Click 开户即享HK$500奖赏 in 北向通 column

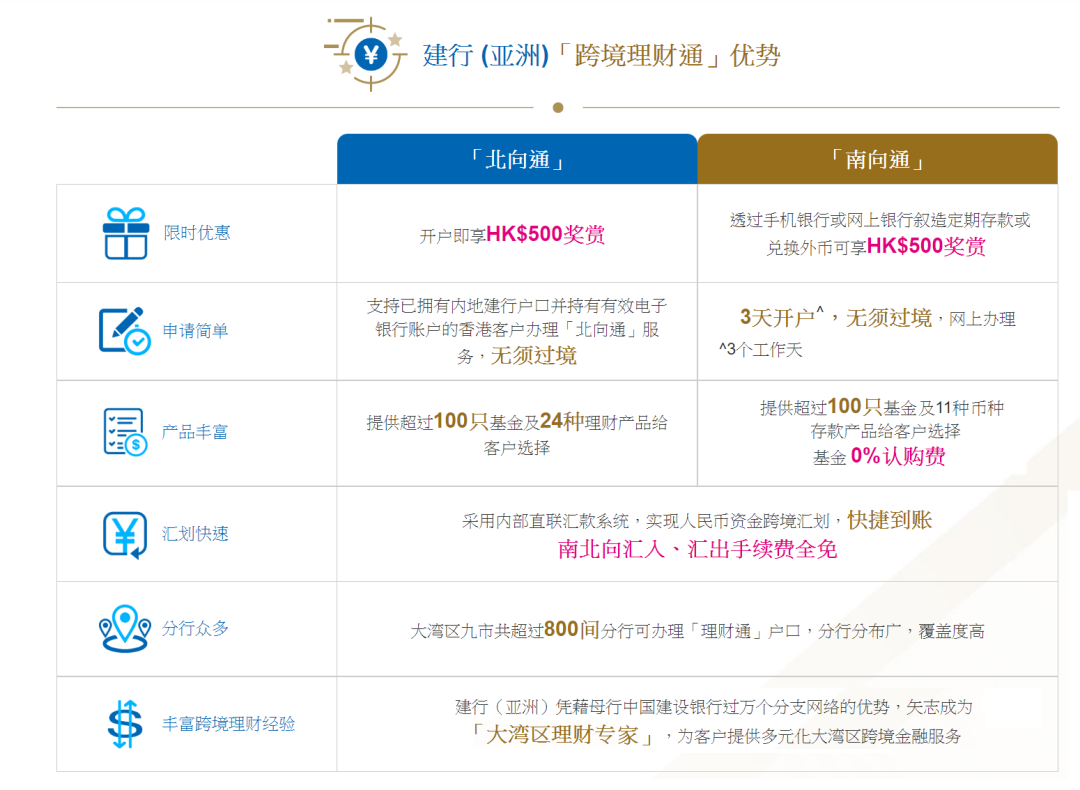[512, 235]
